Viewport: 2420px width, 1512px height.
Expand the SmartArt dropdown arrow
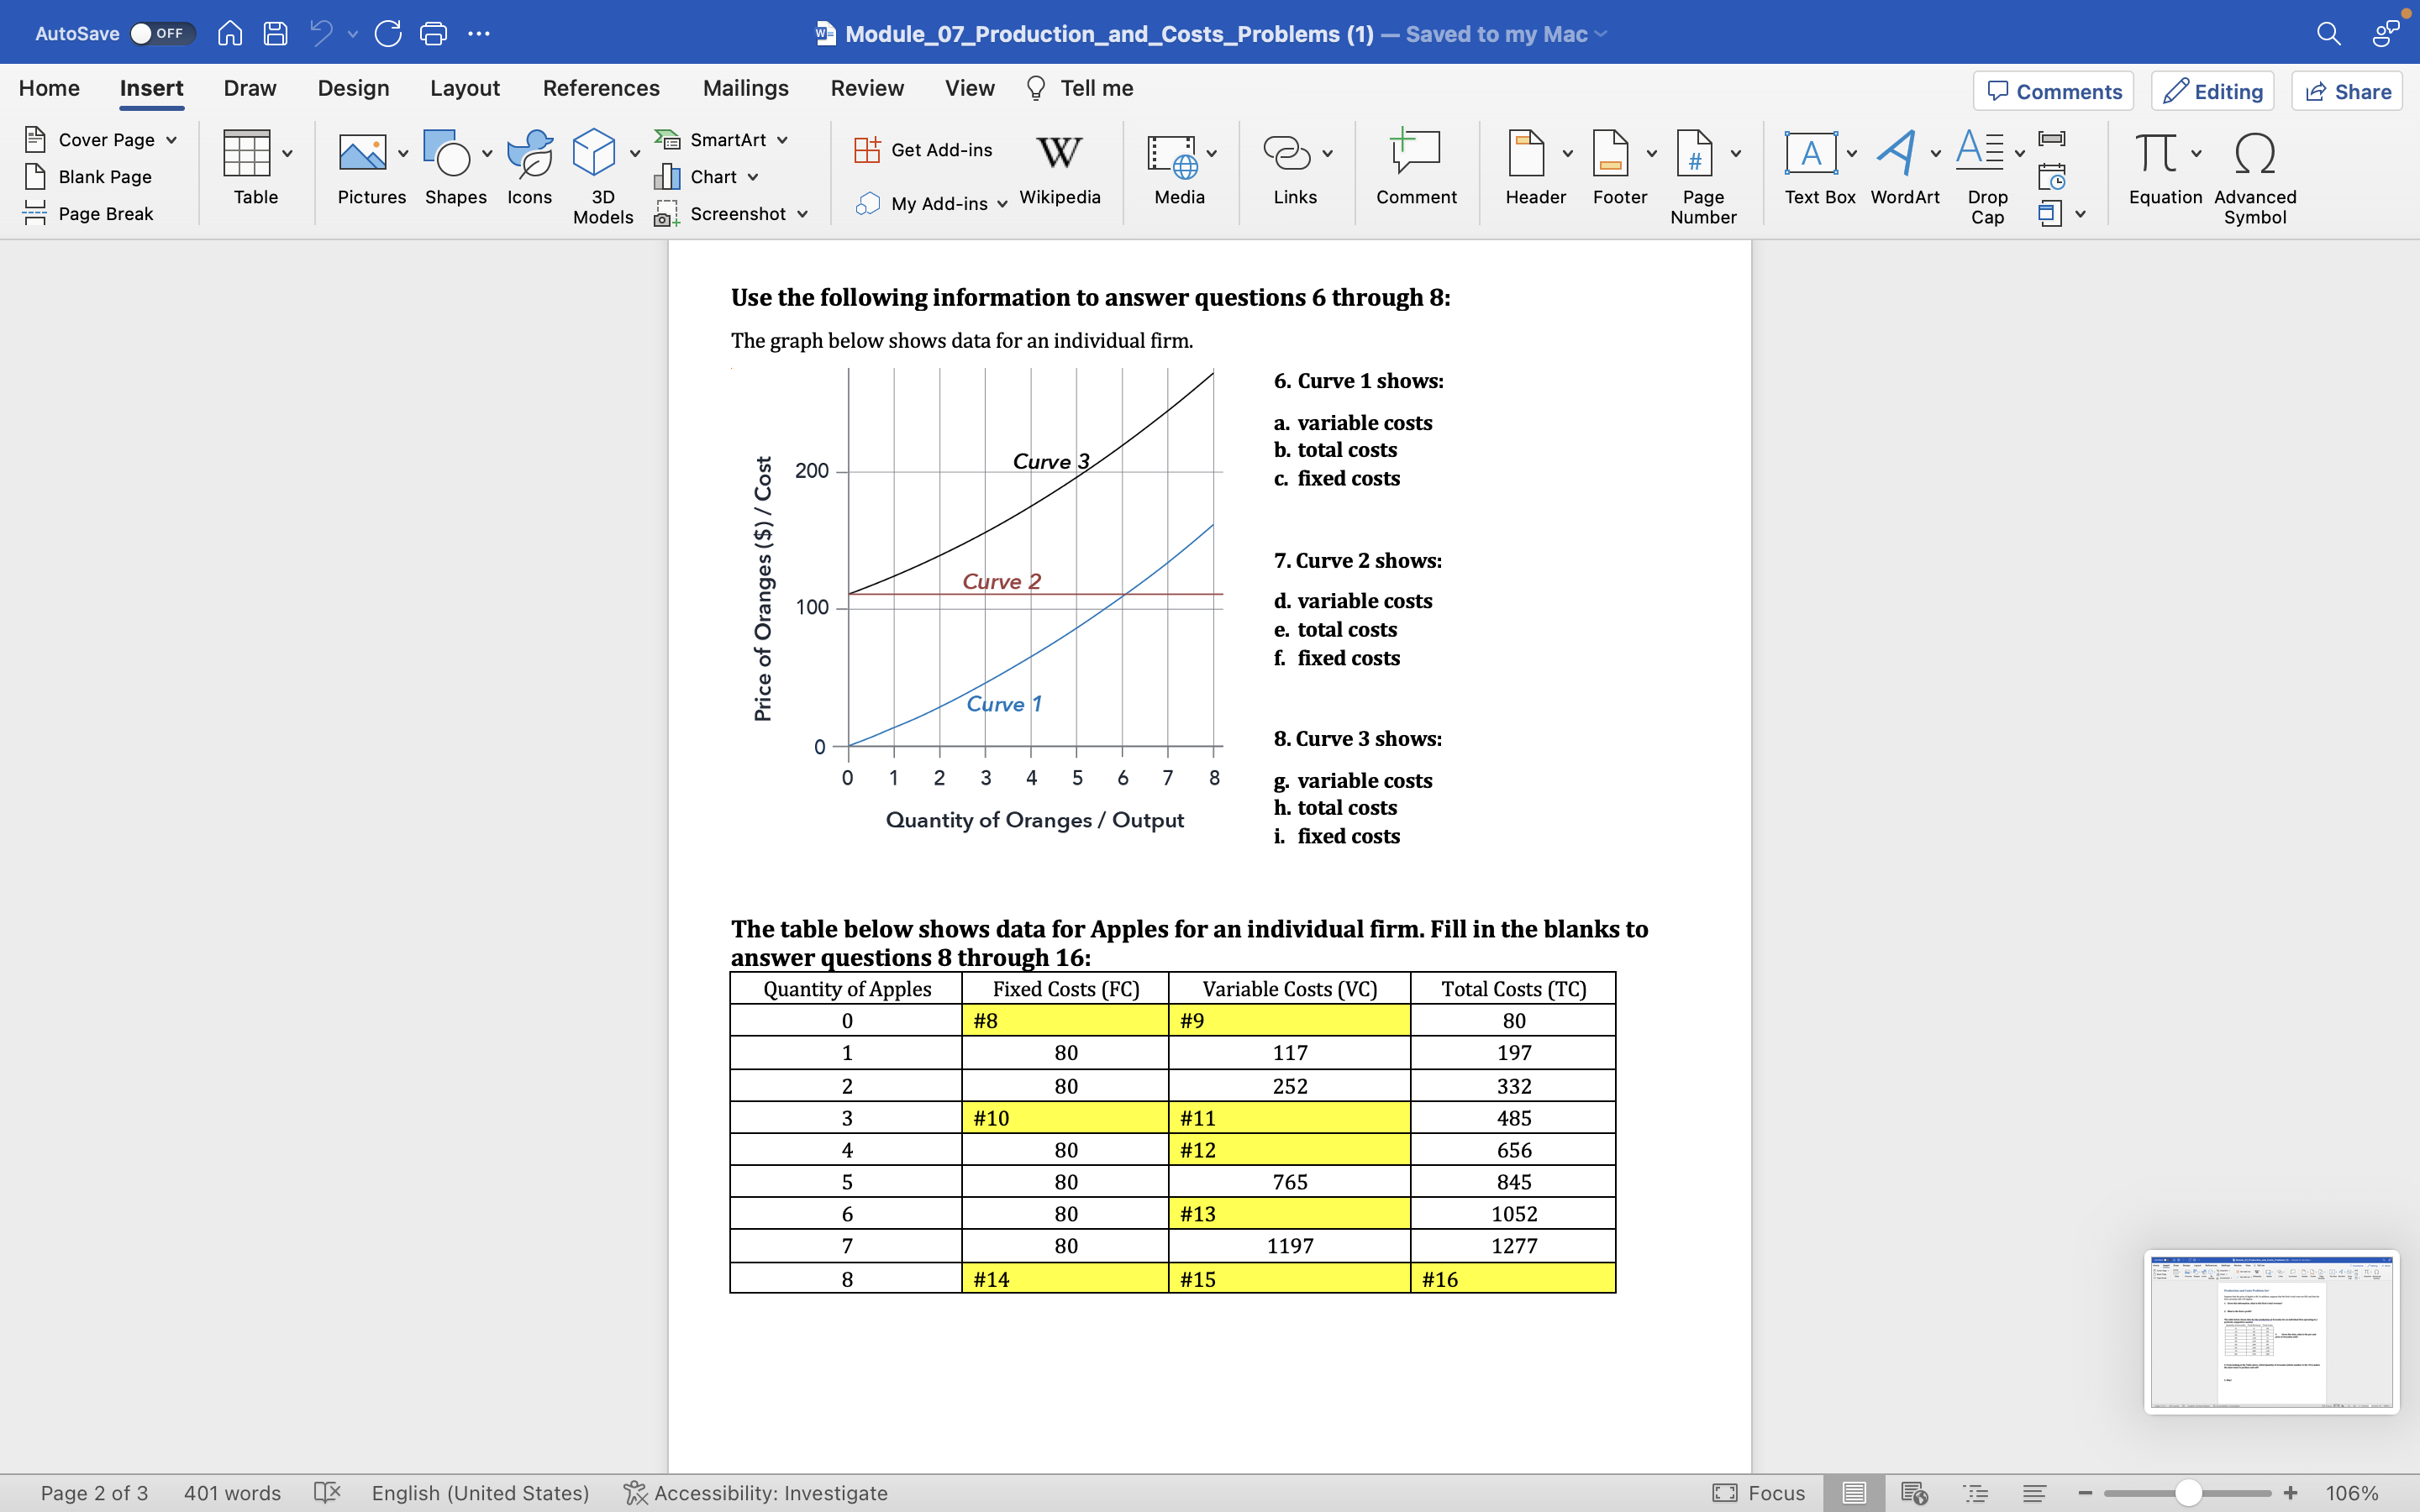coord(782,140)
